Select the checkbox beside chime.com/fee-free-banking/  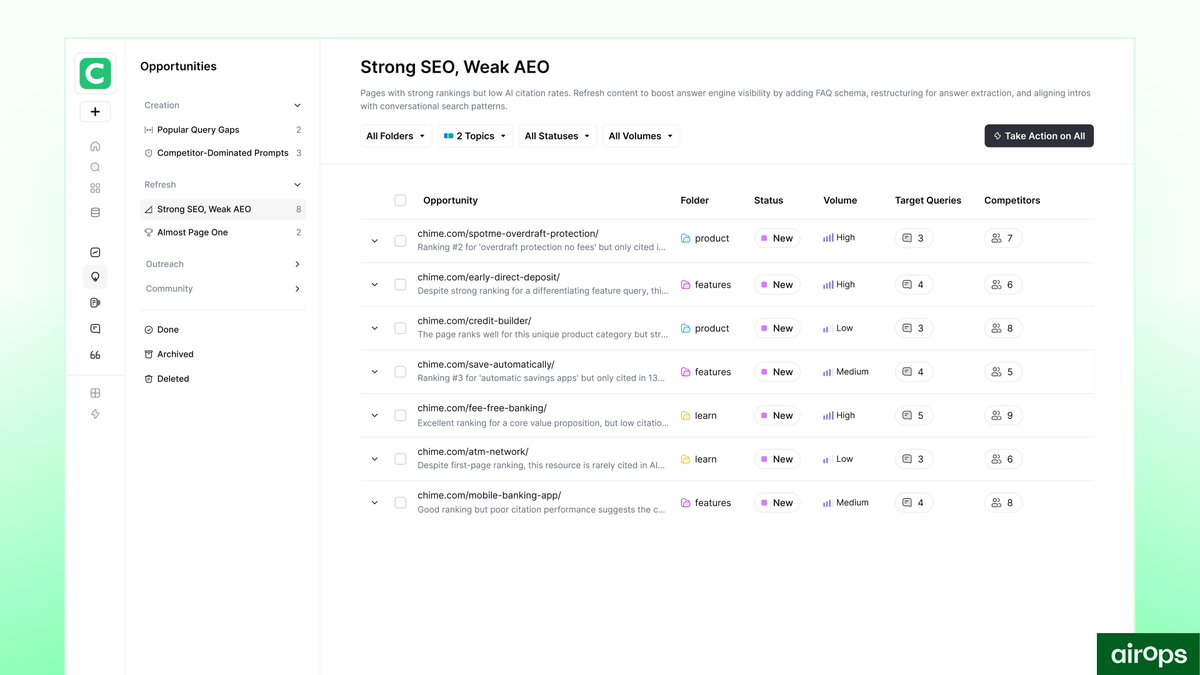[400, 415]
